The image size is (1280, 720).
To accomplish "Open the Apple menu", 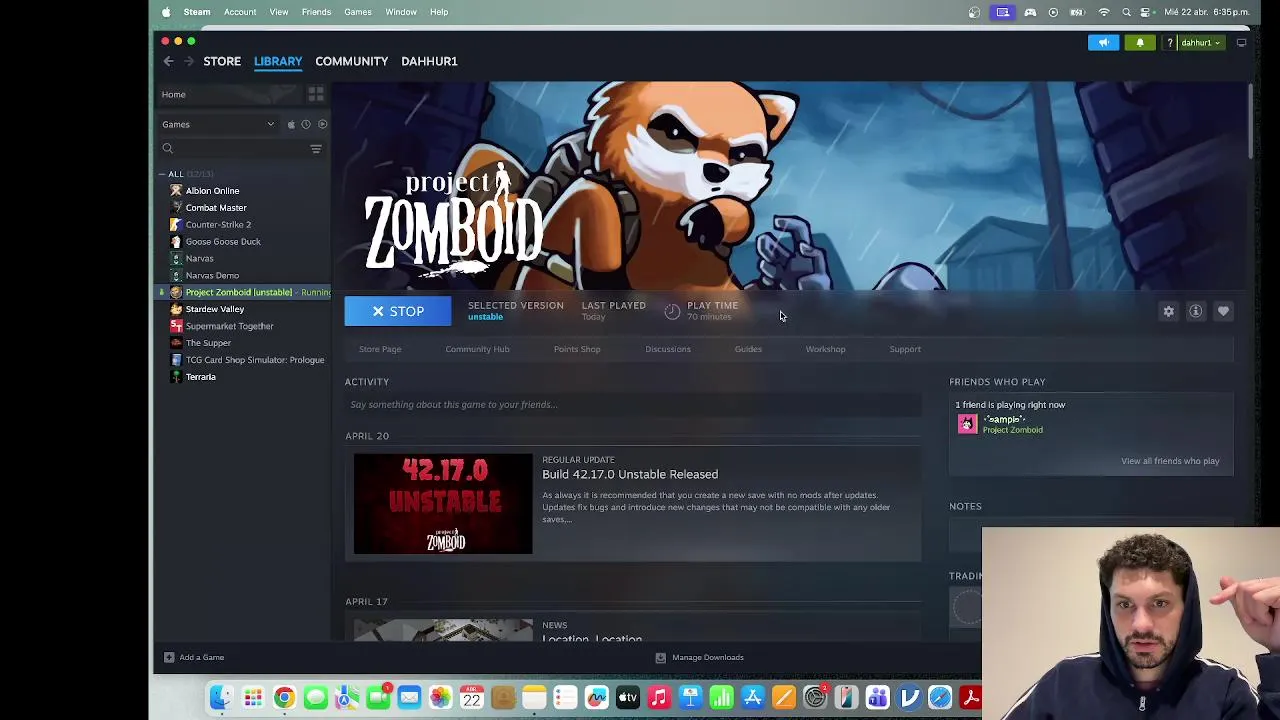I will 166,12.
